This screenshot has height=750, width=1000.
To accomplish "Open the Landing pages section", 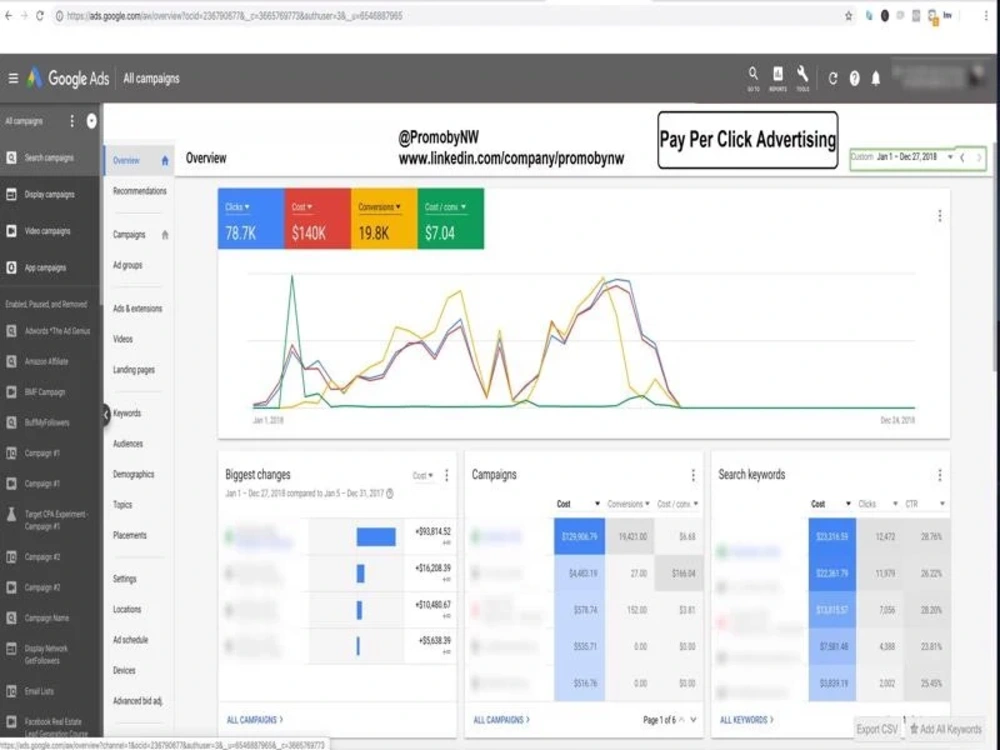I will pyautogui.click(x=133, y=370).
